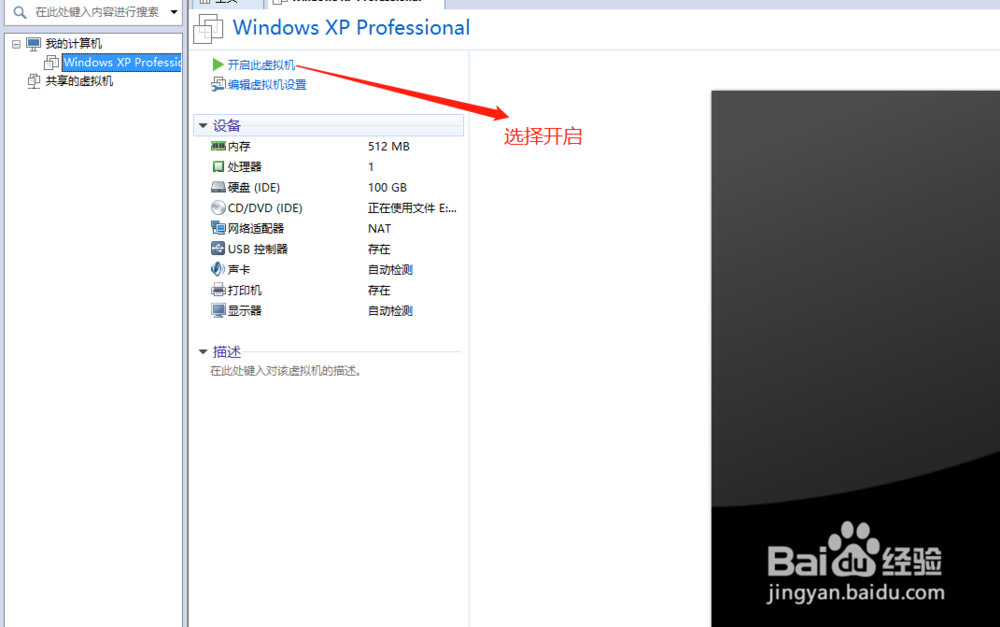Click the VM screen preview thumbnail
Screen dimensions: 1000x627
856,358
